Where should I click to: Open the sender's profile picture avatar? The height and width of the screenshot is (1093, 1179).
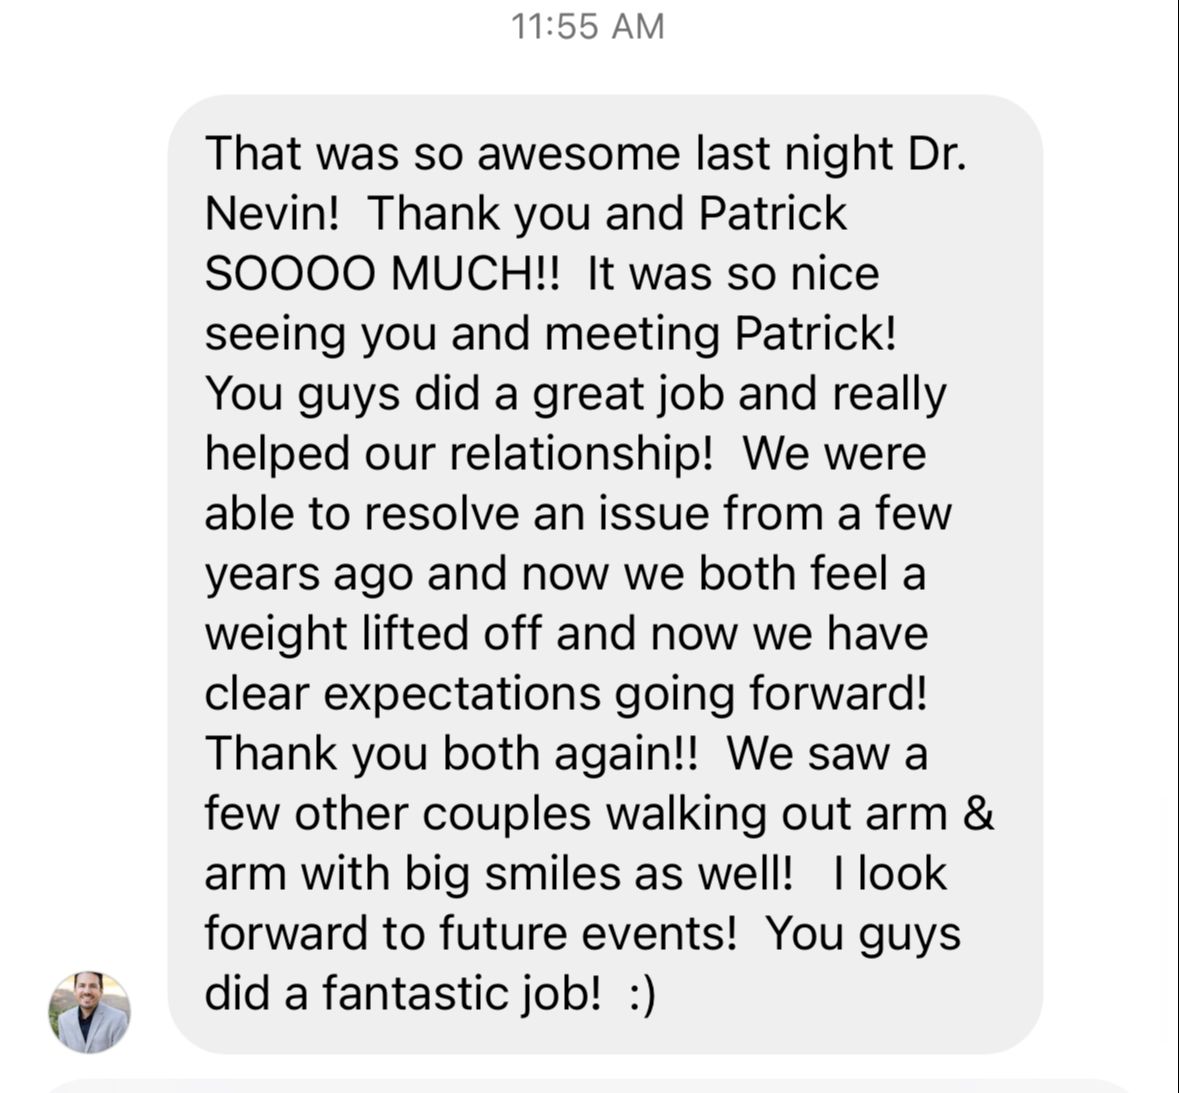[89, 1012]
